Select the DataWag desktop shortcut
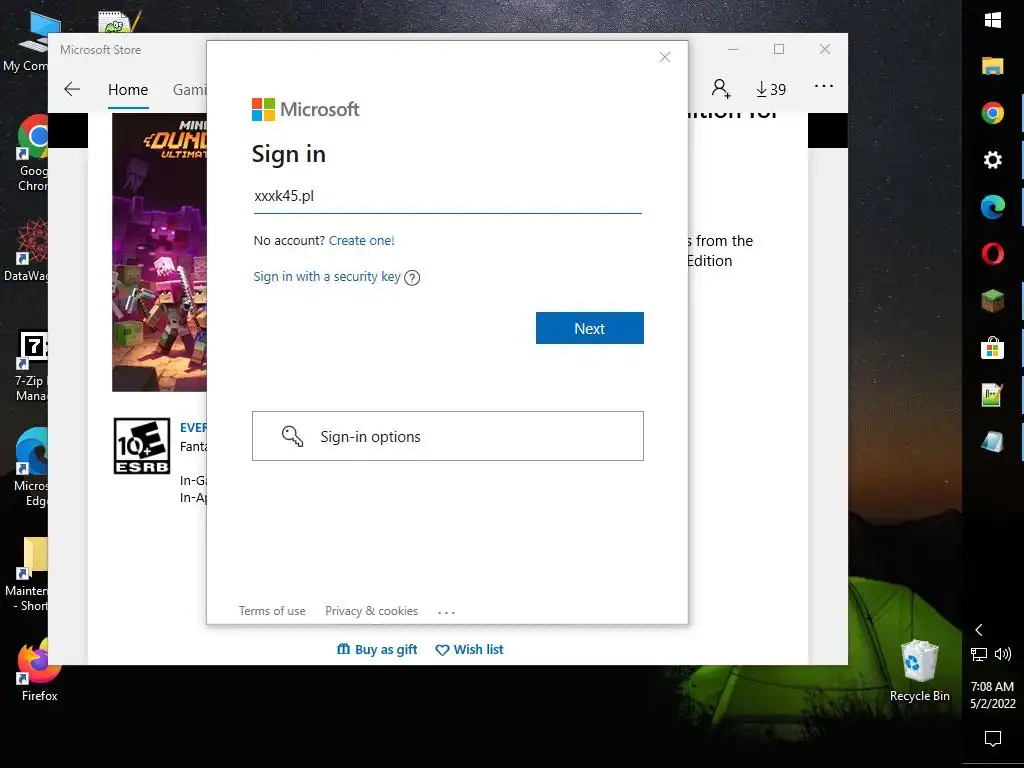 point(26,251)
